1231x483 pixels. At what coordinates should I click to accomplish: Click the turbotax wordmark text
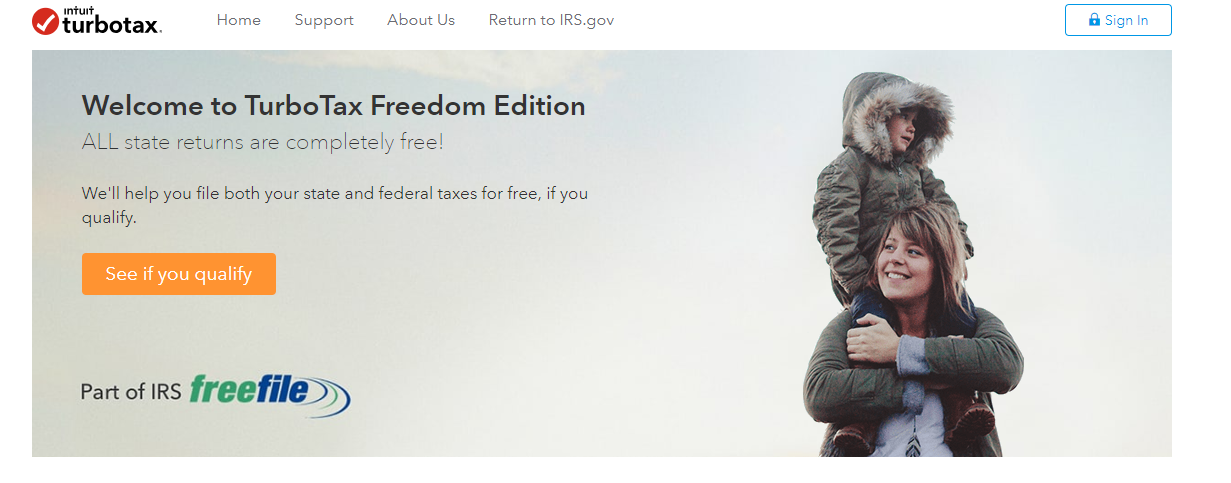coord(111,25)
